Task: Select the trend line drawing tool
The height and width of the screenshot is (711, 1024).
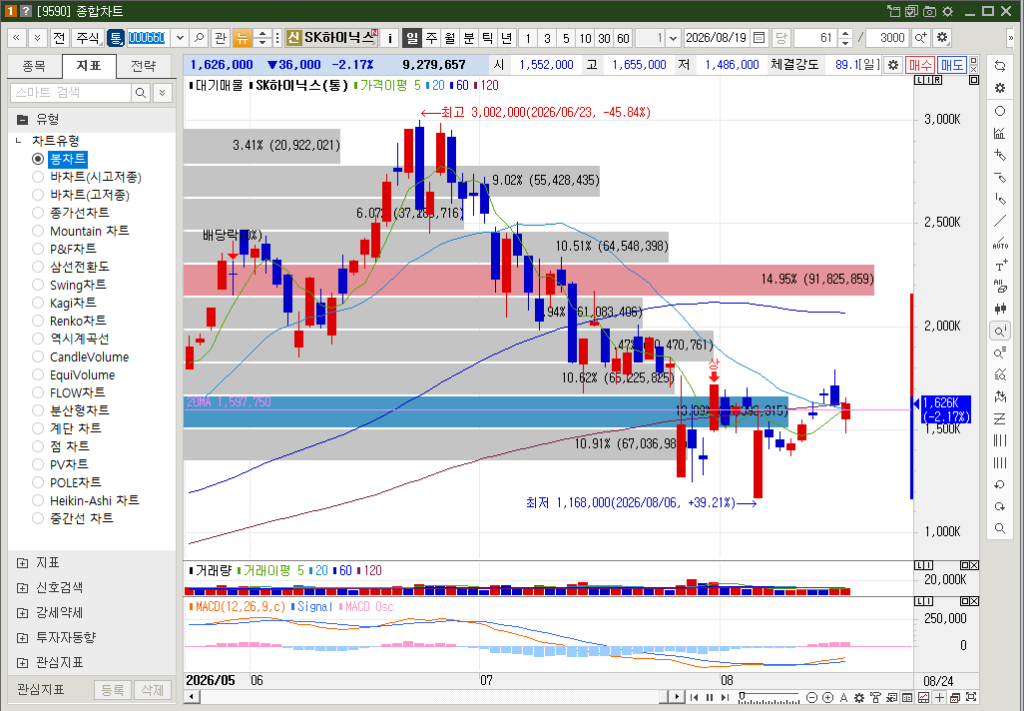Action: click(1000, 221)
